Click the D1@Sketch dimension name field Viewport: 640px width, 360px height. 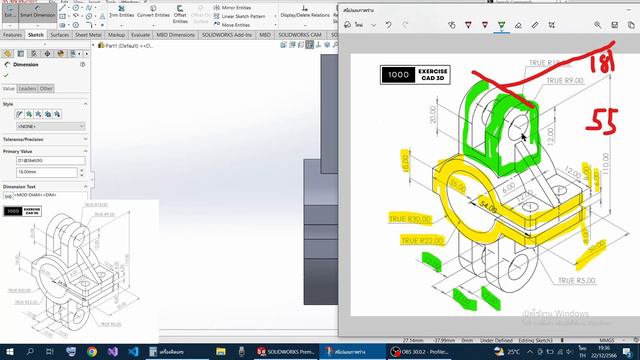coord(51,161)
